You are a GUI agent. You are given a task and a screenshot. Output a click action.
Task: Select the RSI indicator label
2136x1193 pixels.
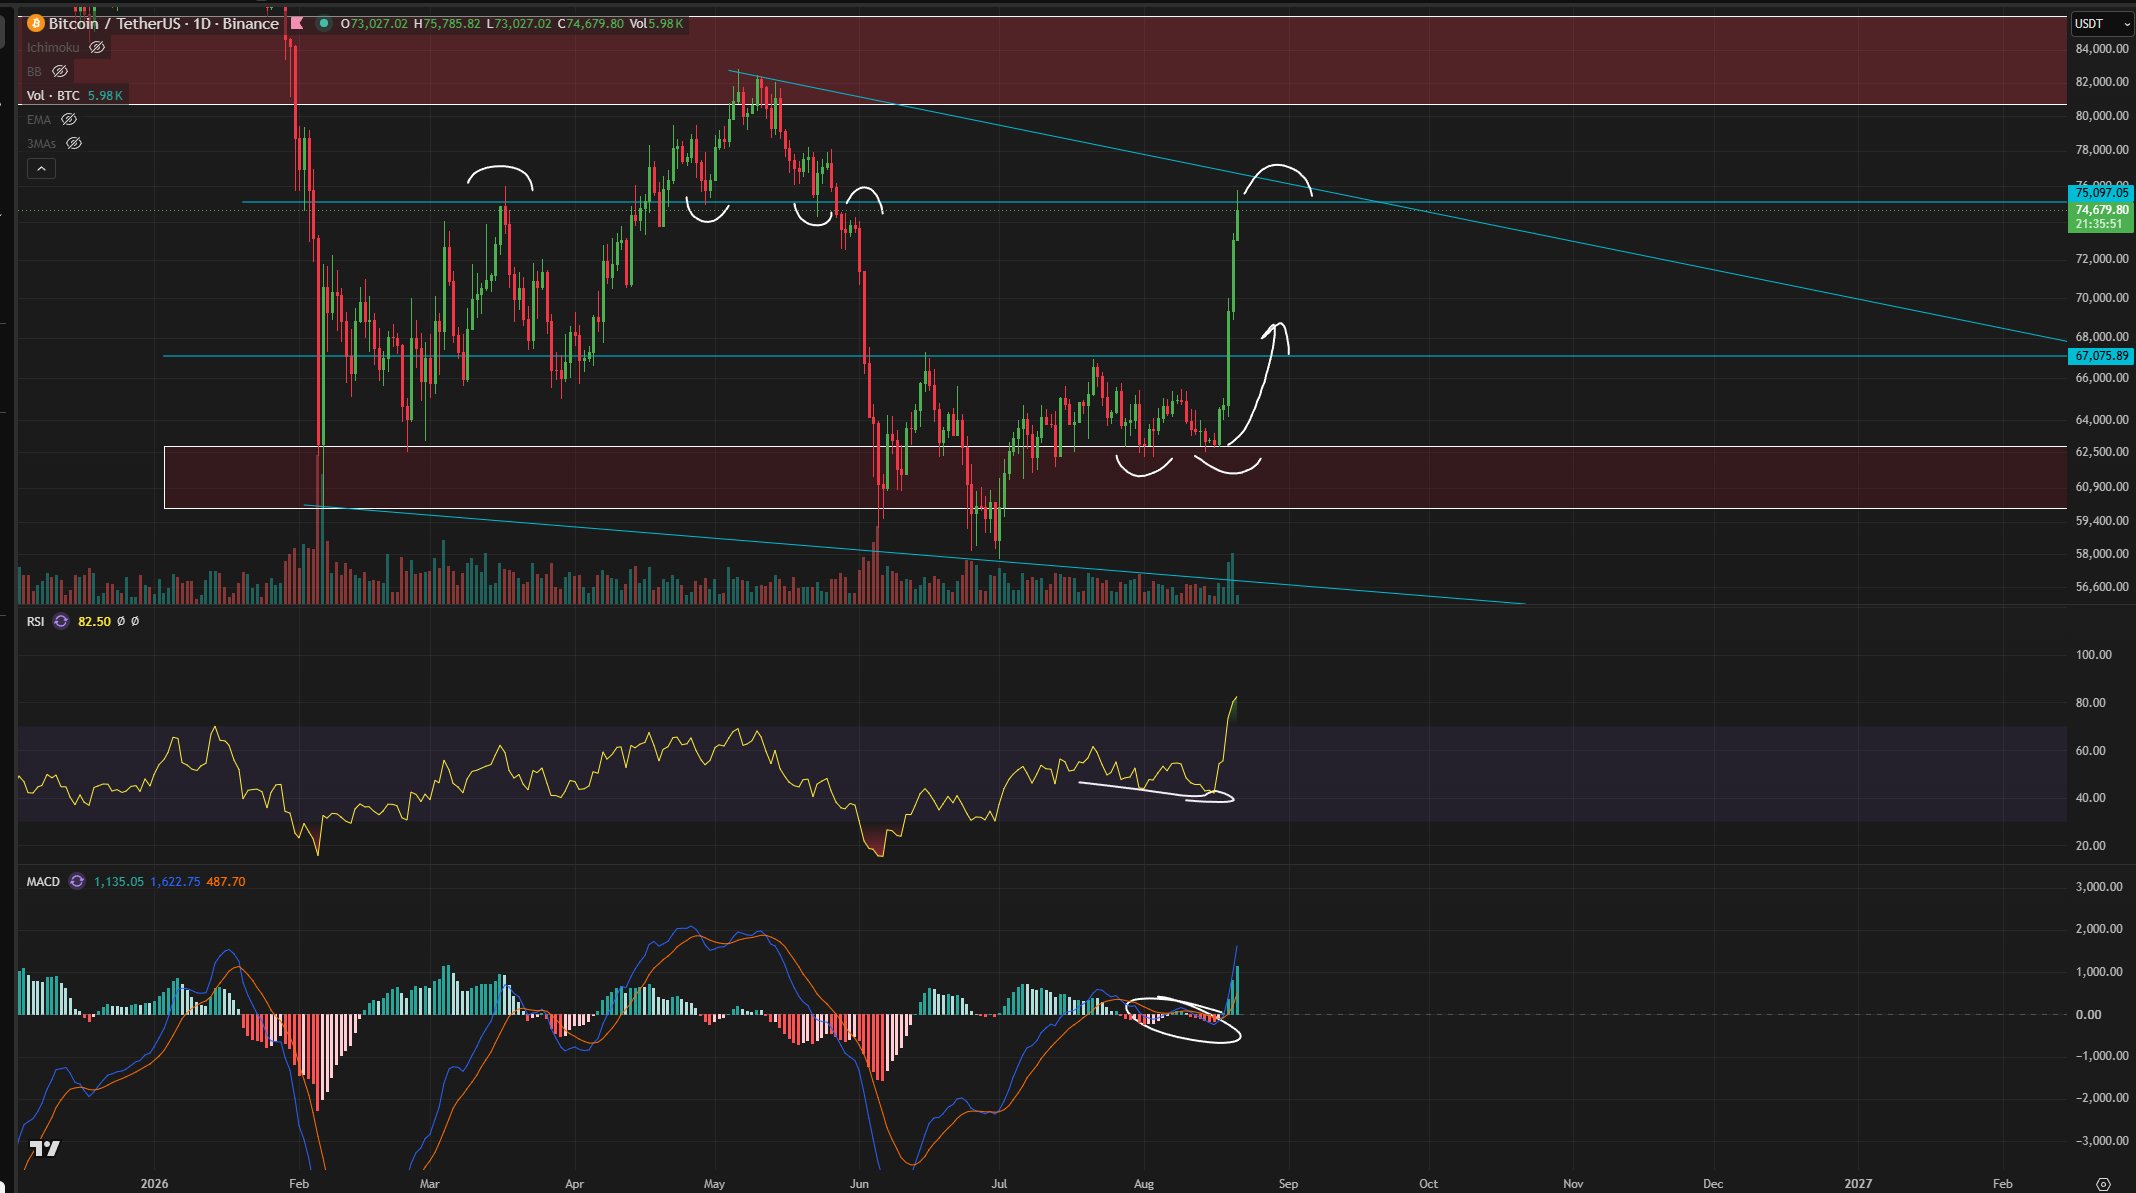(x=36, y=621)
